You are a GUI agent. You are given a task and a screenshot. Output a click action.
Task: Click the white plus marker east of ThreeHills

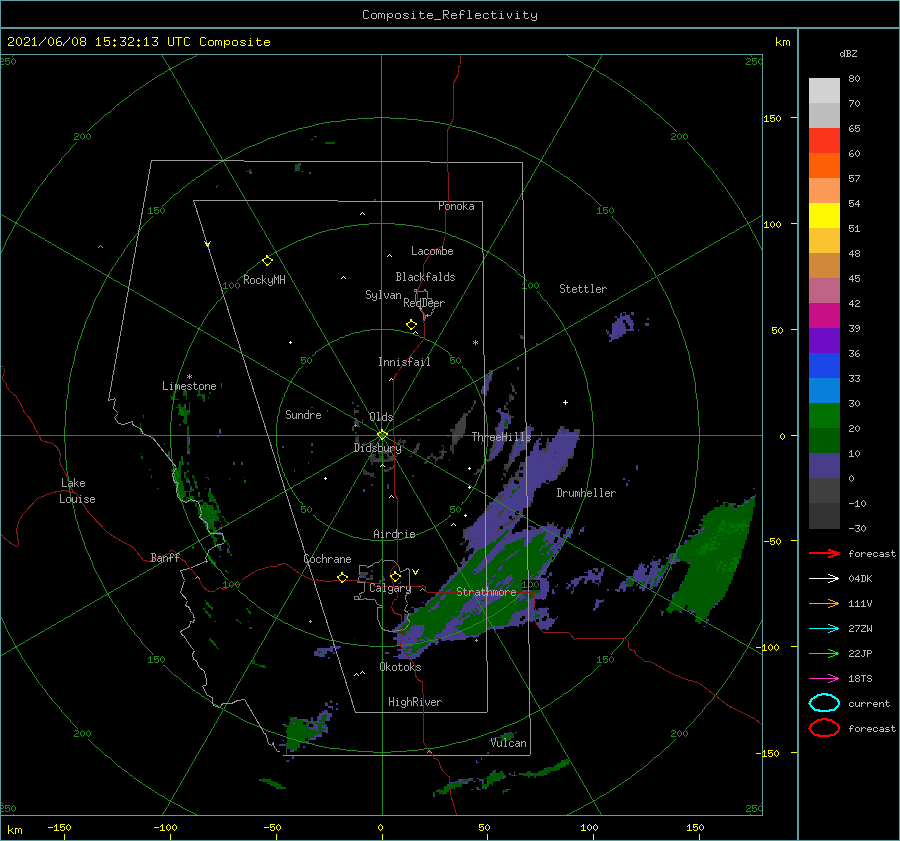pyautogui.click(x=565, y=402)
